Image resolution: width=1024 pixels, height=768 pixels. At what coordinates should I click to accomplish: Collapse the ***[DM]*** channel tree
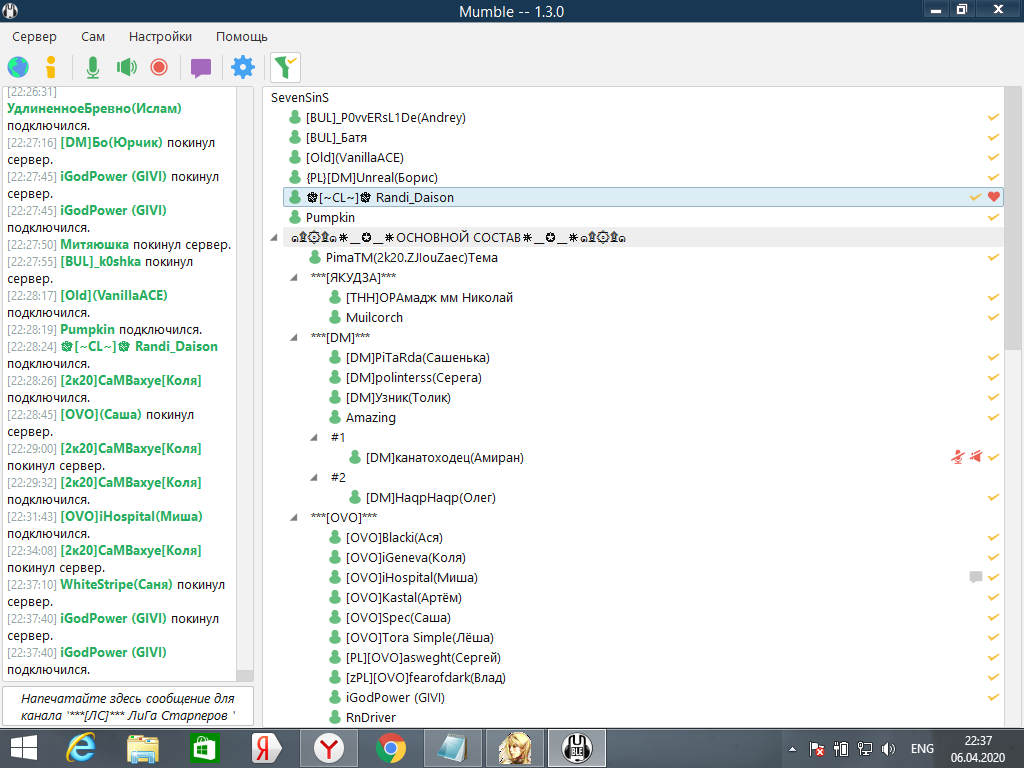pyautogui.click(x=295, y=338)
